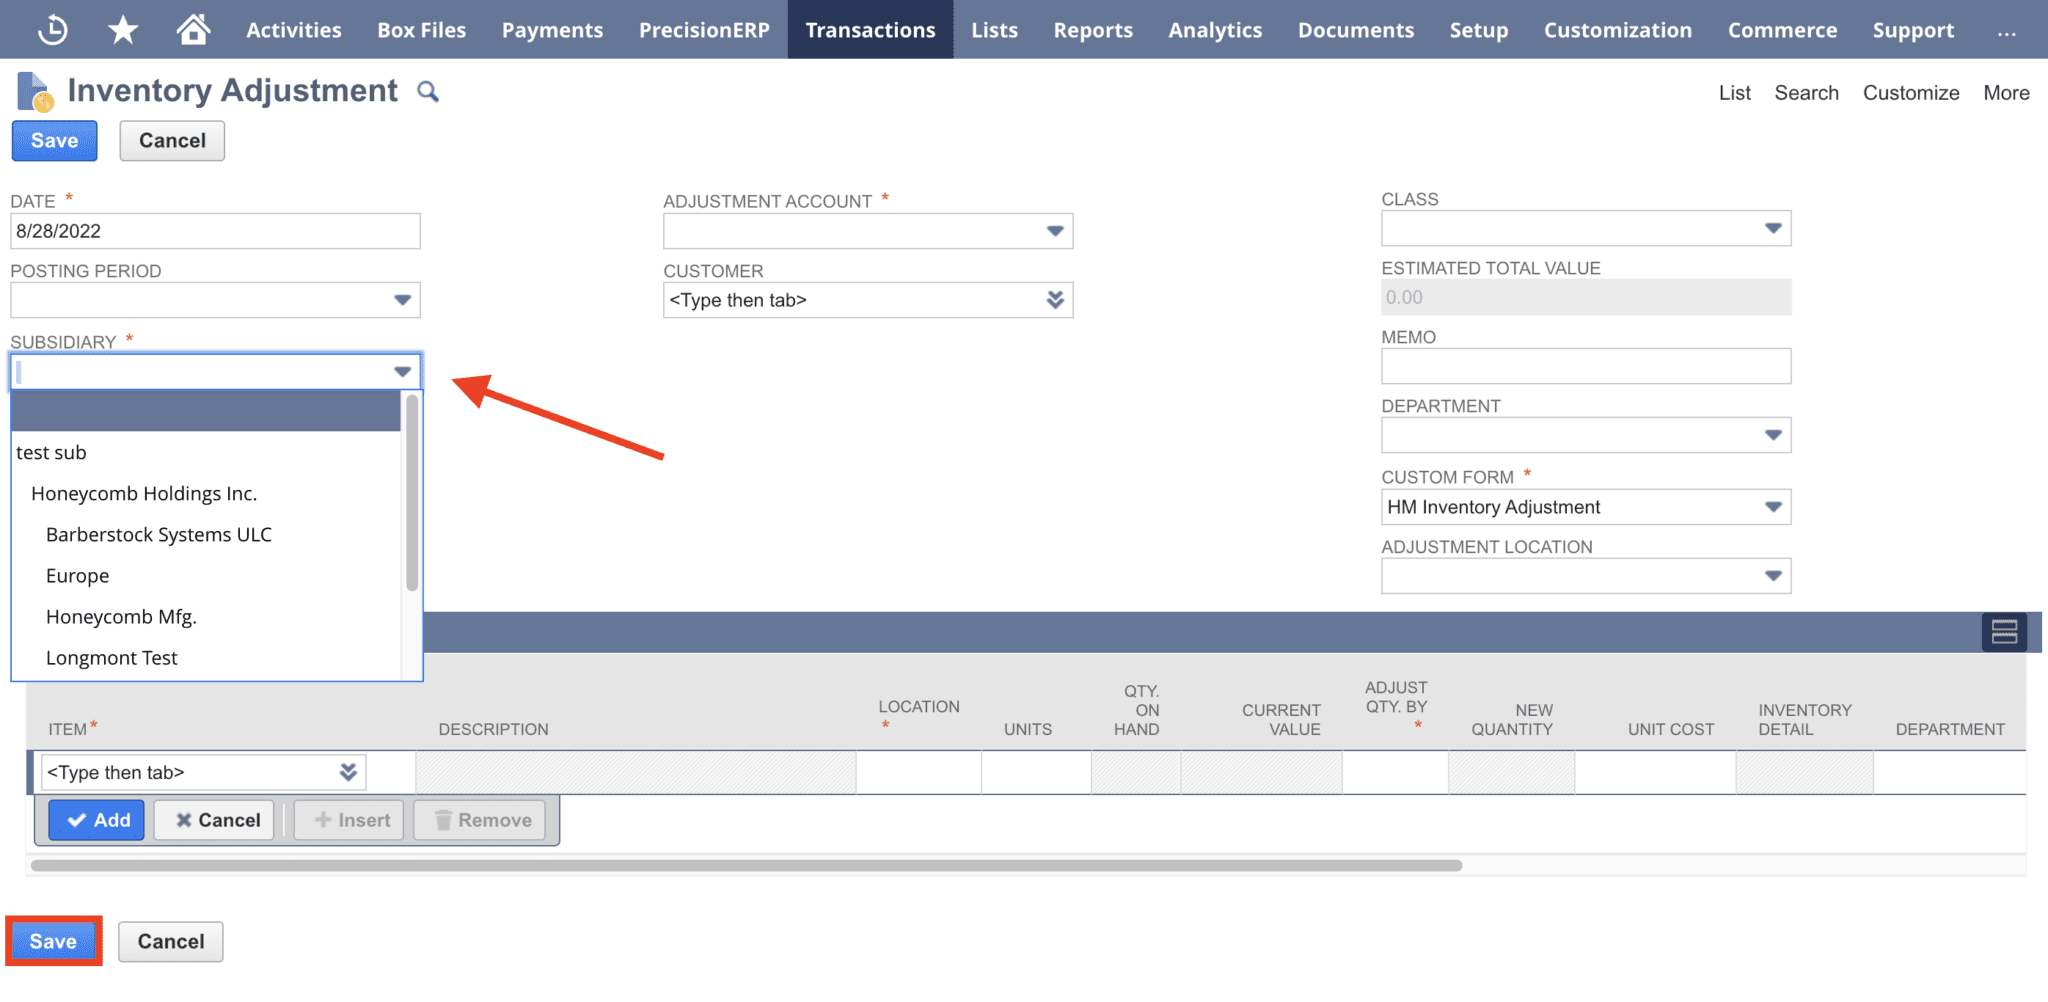2048x1002 pixels.
Task: Remove the item line via the trash icon
Action: (479, 819)
